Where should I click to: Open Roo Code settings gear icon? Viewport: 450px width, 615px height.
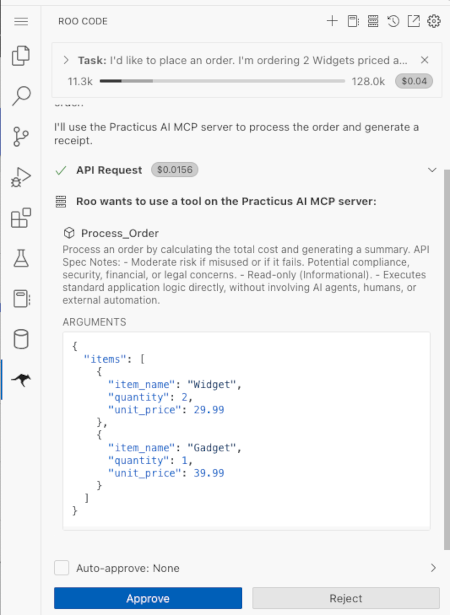click(x=434, y=21)
